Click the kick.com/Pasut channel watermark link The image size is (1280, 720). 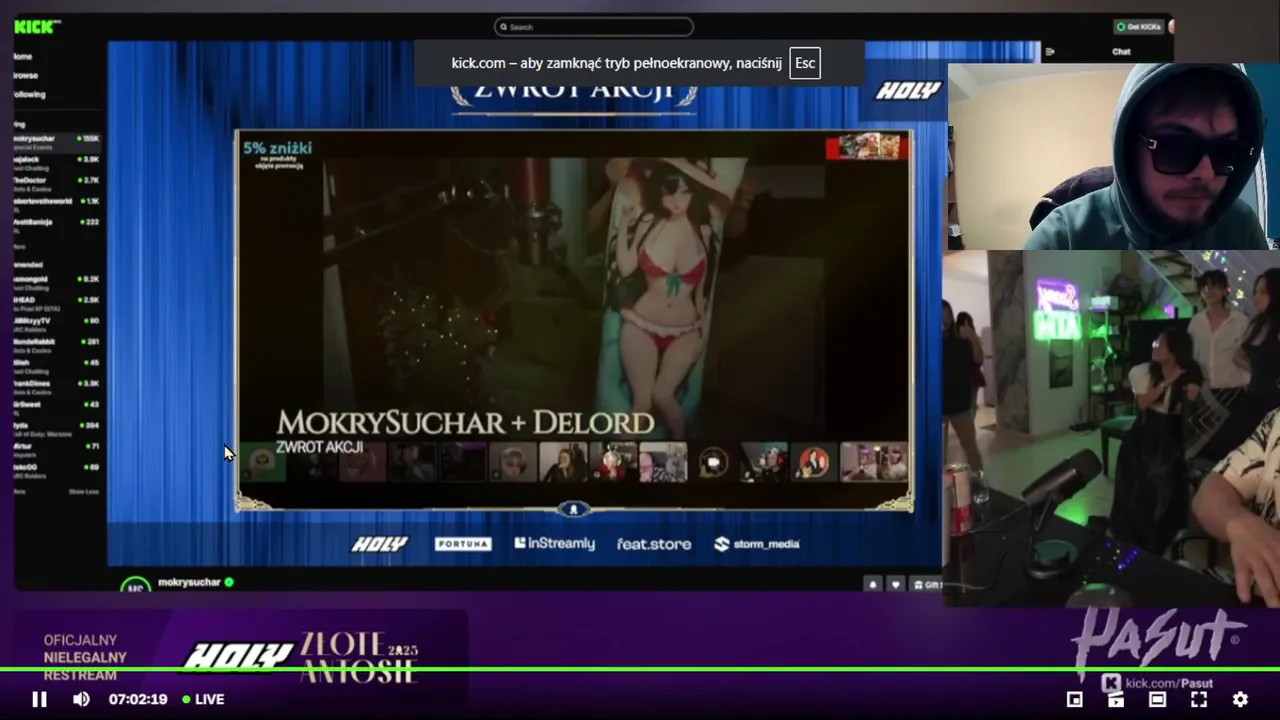click(x=1158, y=683)
